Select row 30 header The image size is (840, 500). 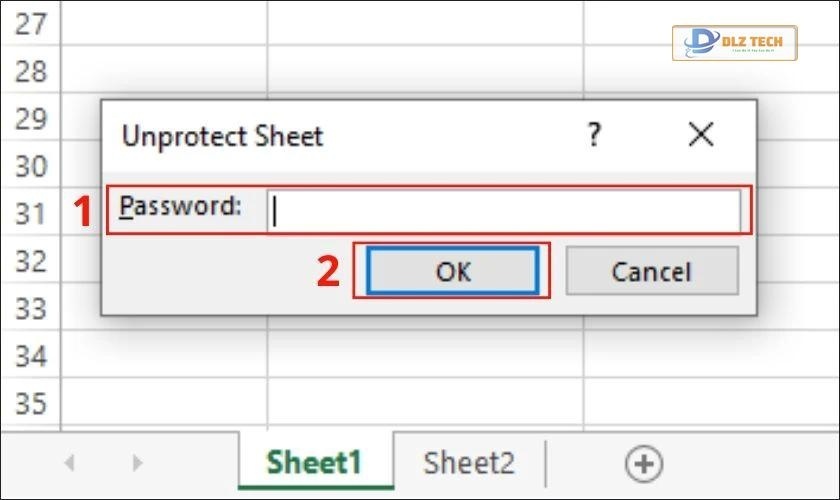[x=31, y=166]
